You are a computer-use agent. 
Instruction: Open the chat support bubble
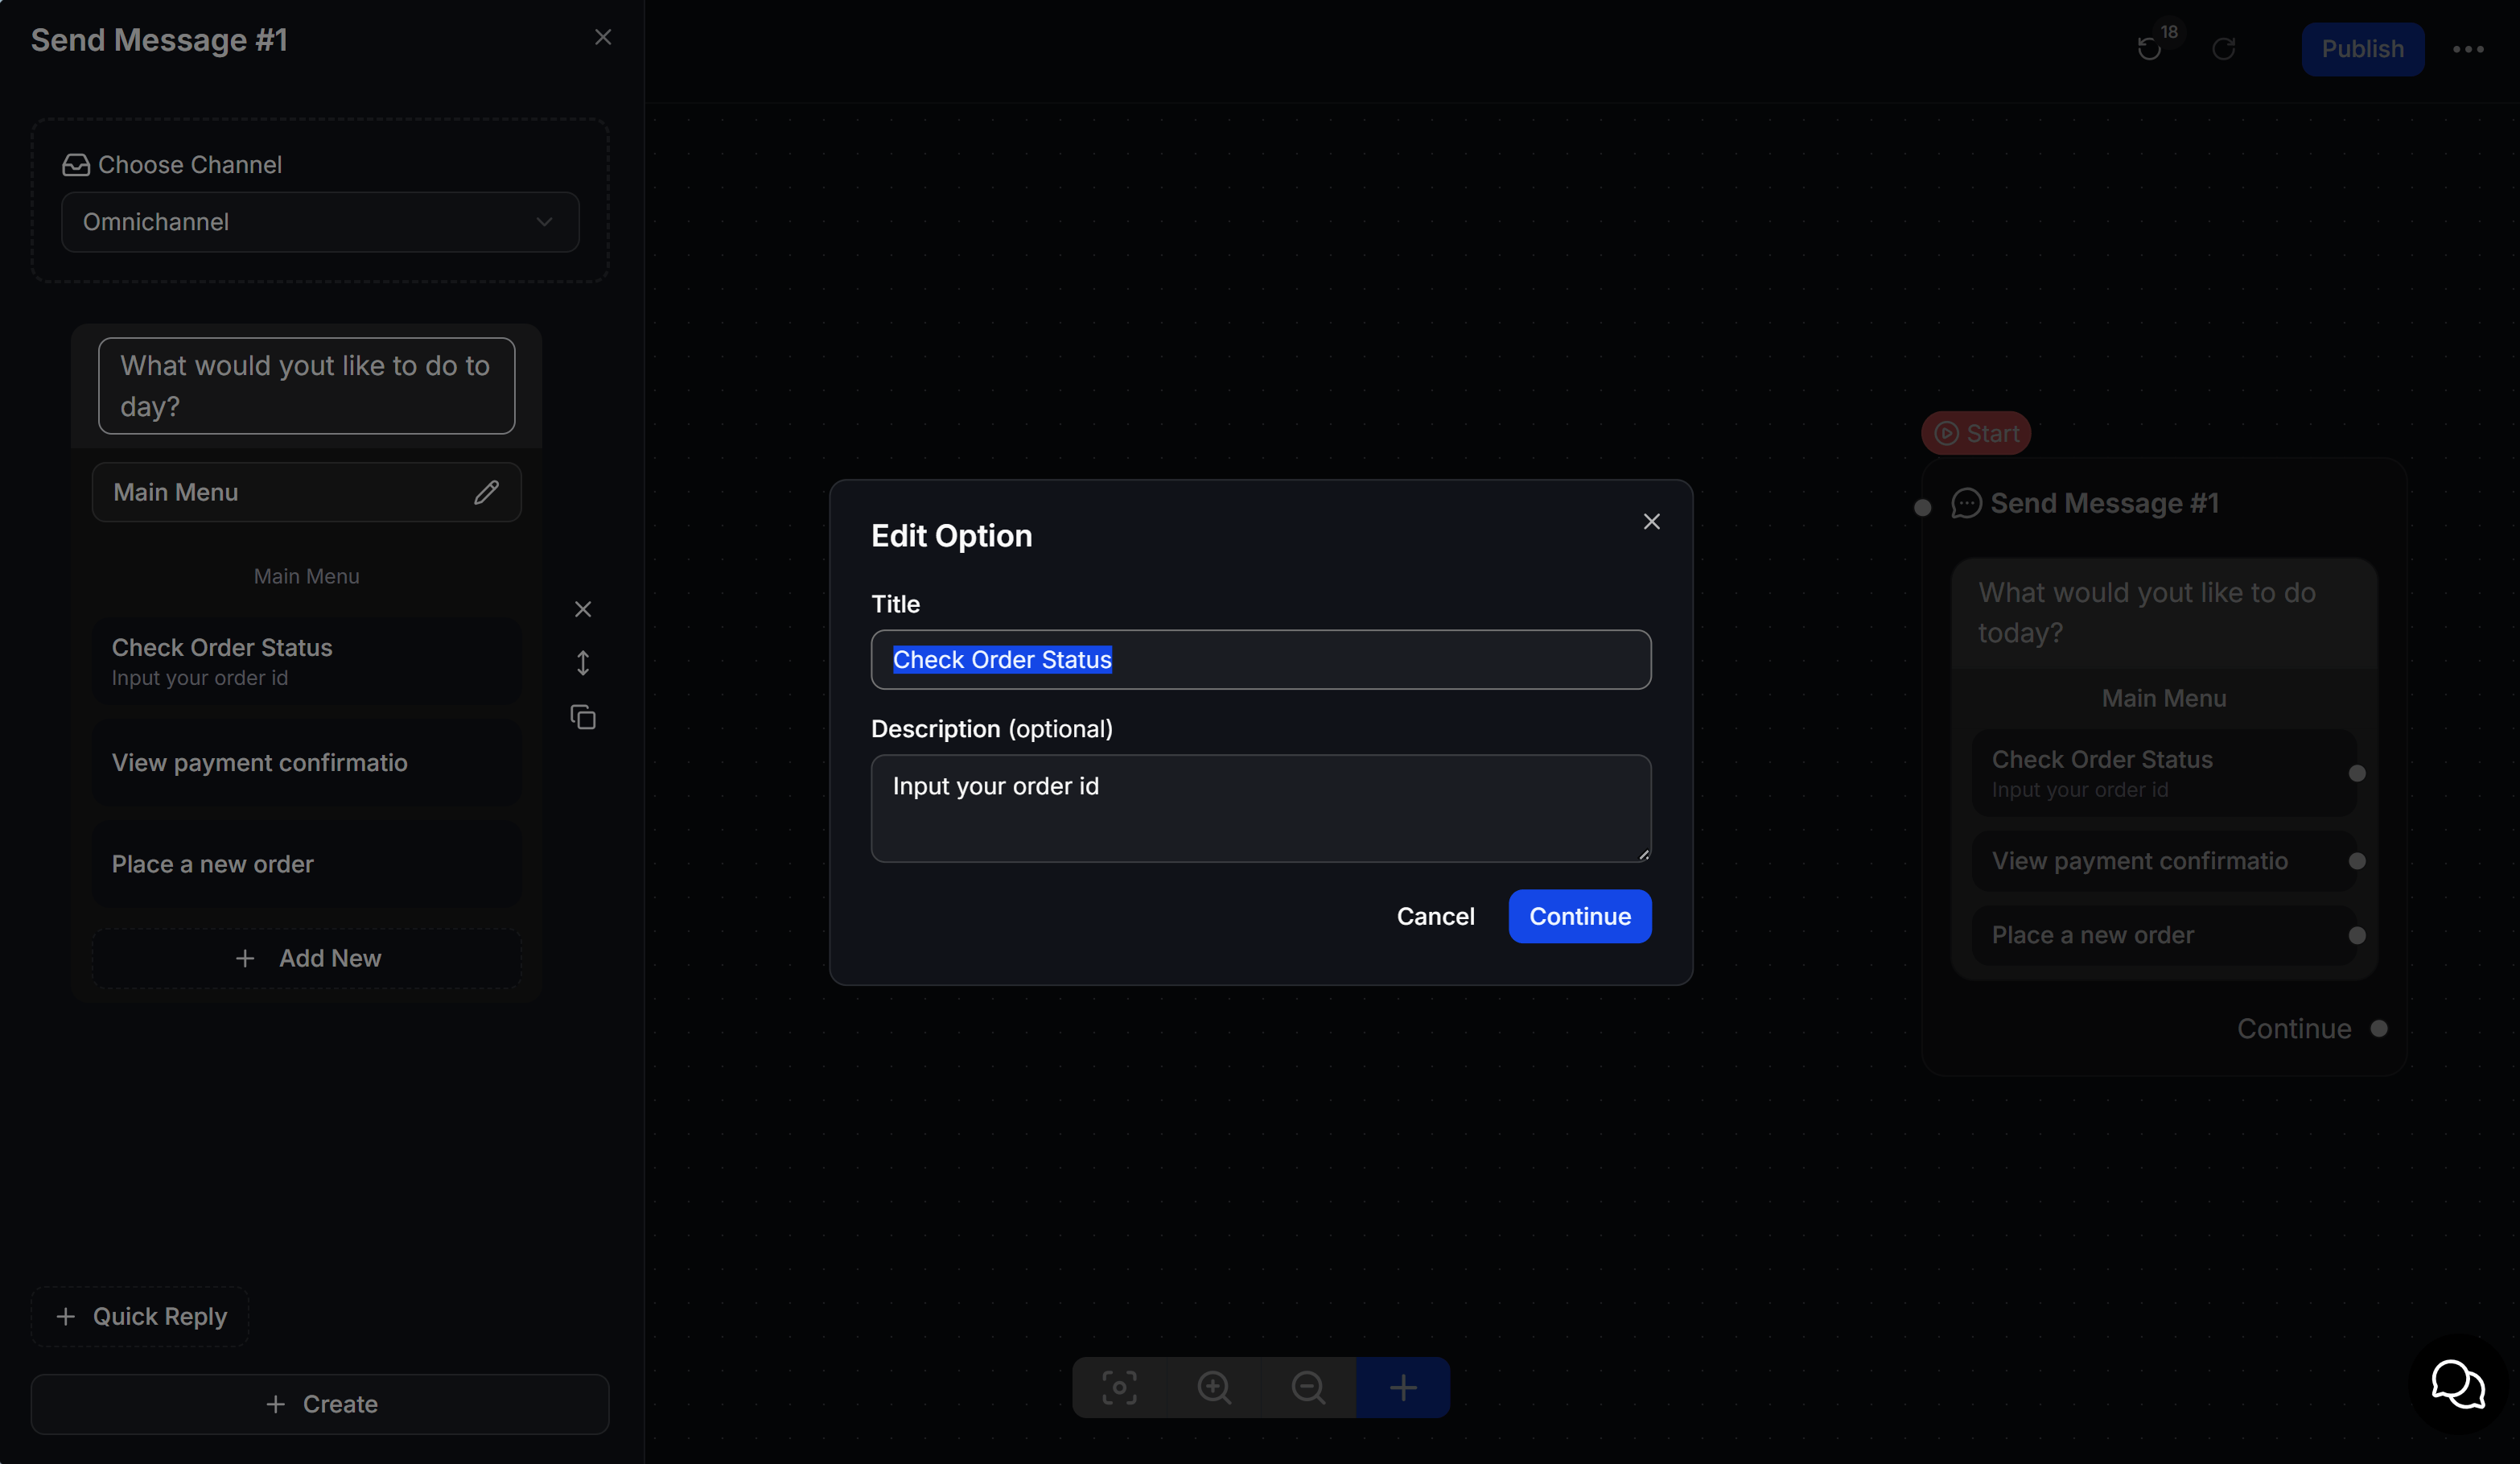pos(2458,1384)
